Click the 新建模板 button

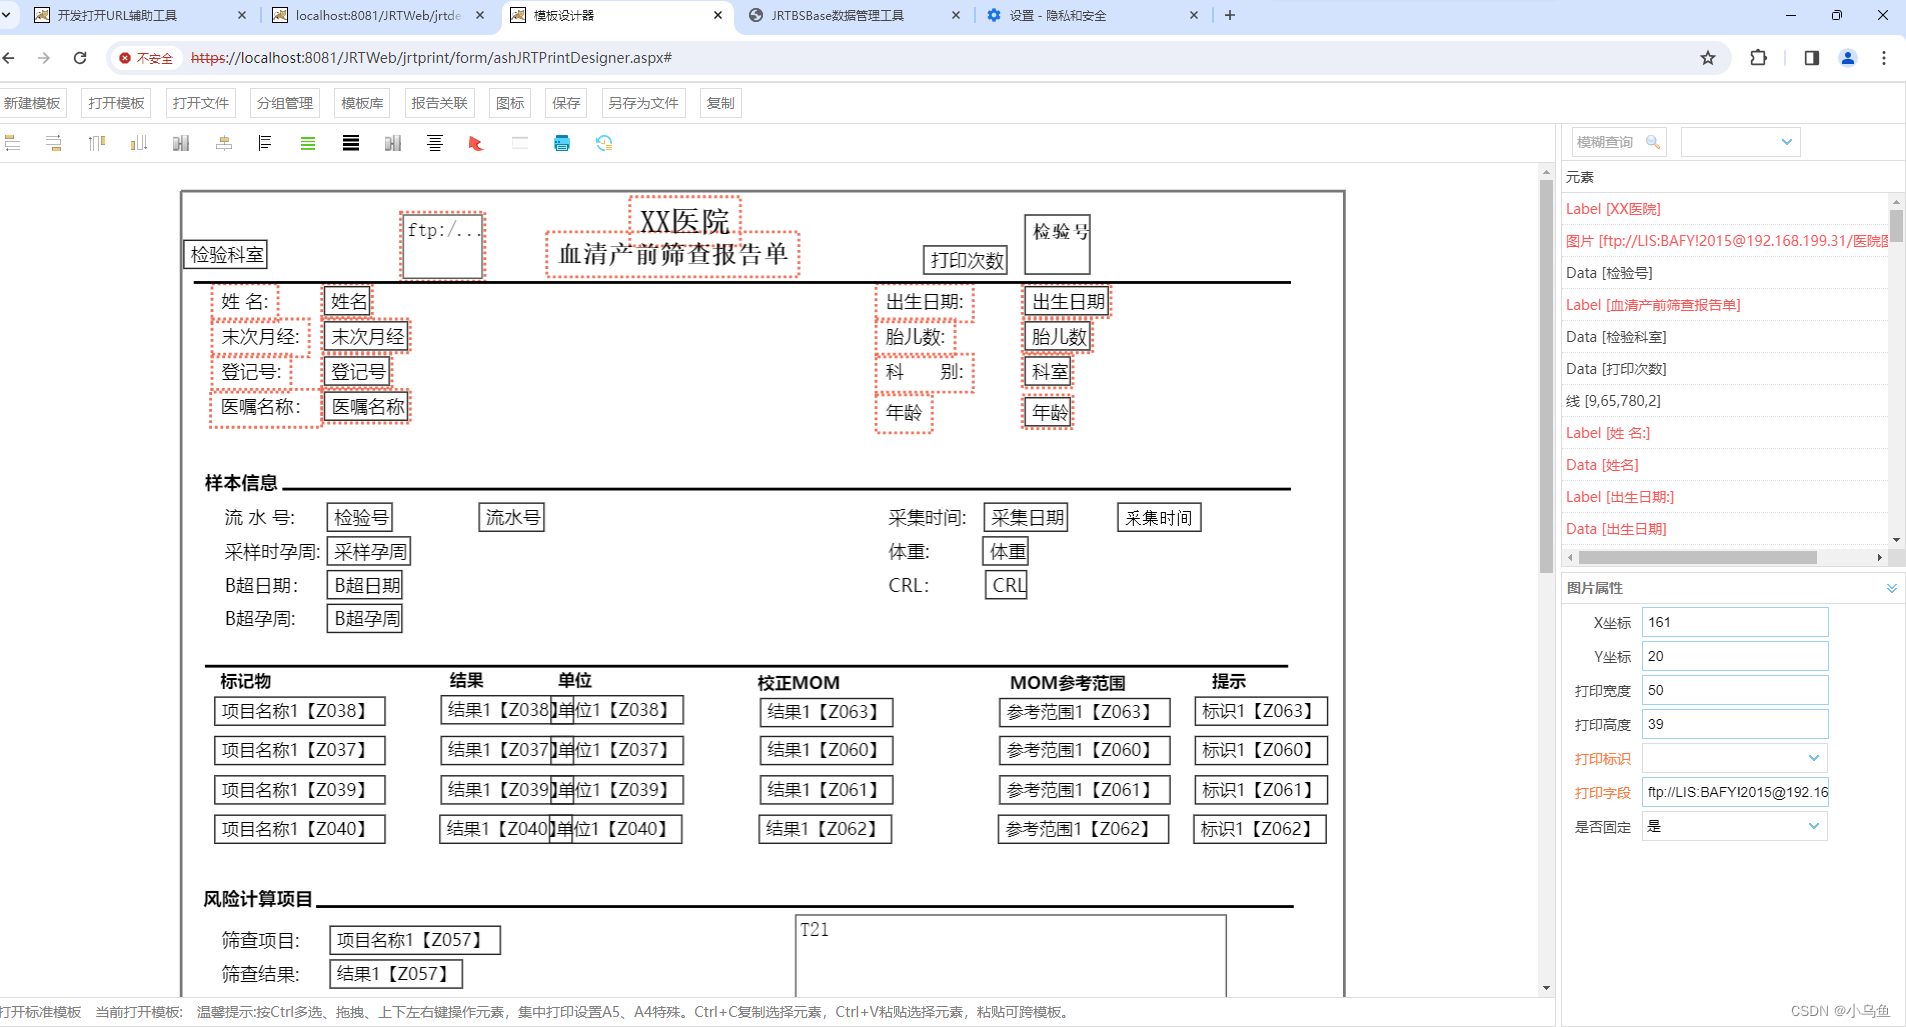tap(32, 103)
